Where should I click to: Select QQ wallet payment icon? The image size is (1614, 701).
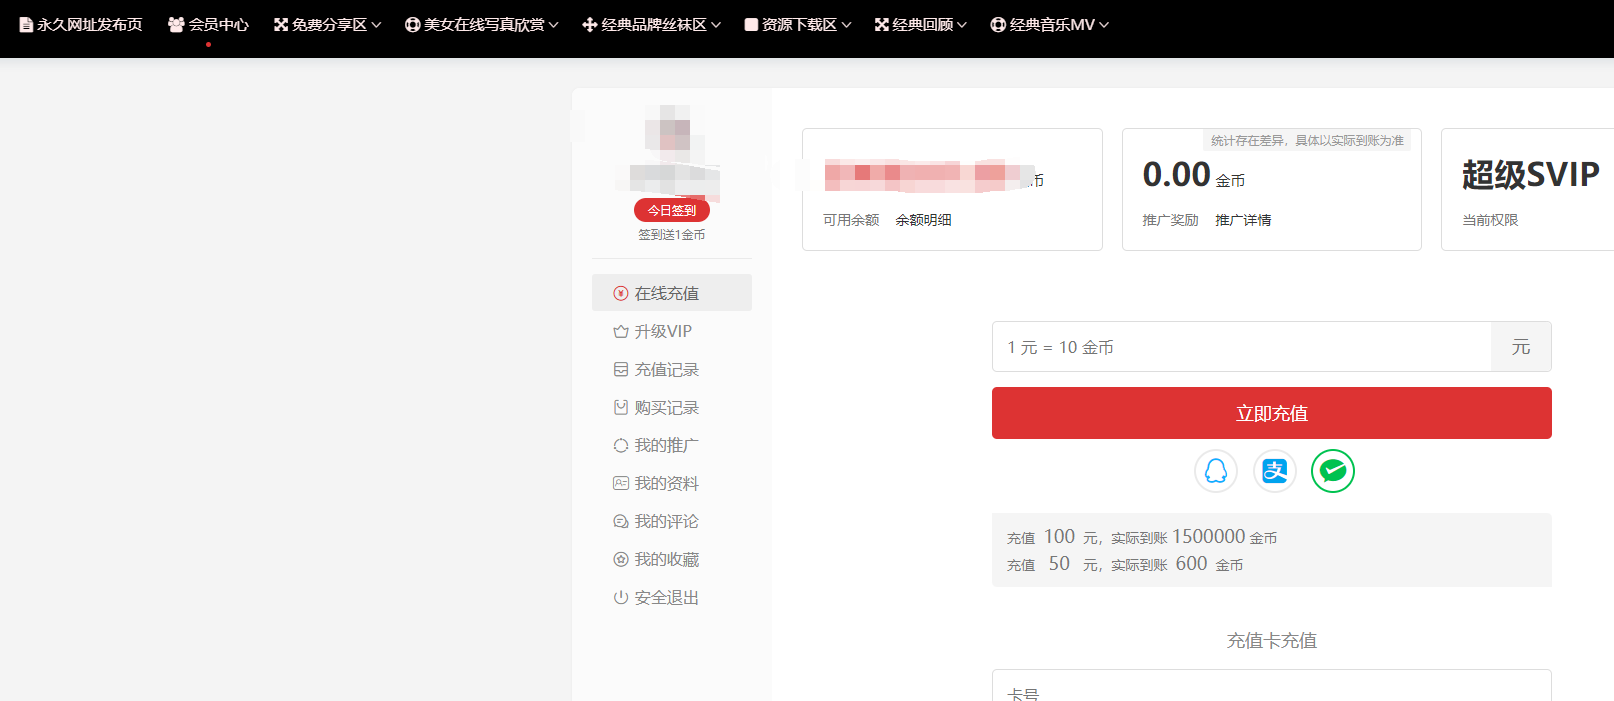(x=1216, y=471)
